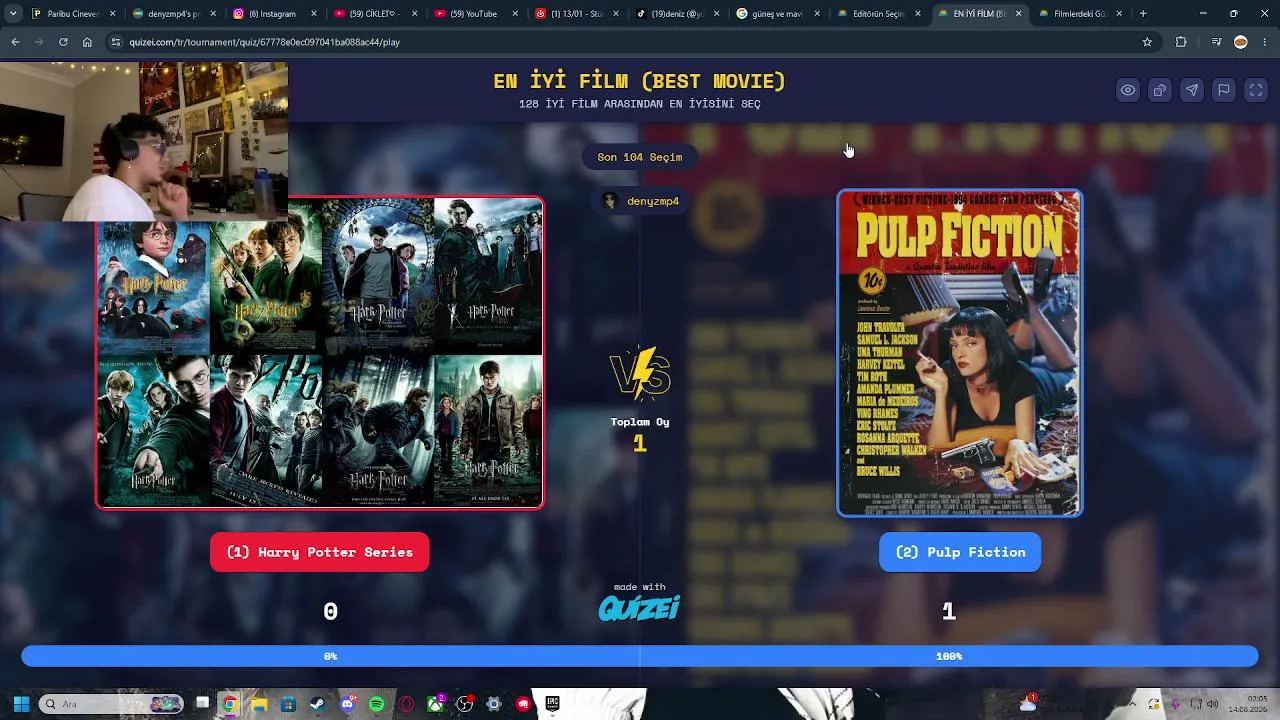1280x720 pixels.
Task: Open the Quizei logo link
Action: (x=640, y=608)
